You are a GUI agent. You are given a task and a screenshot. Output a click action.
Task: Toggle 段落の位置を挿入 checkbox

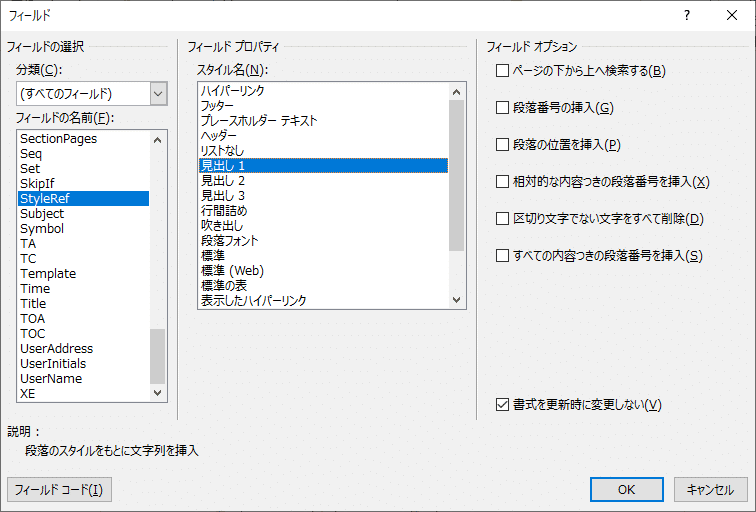click(x=502, y=145)
